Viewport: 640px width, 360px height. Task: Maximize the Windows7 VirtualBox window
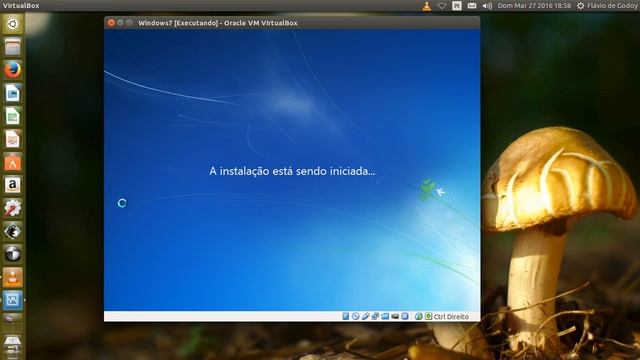pos(129,23)
